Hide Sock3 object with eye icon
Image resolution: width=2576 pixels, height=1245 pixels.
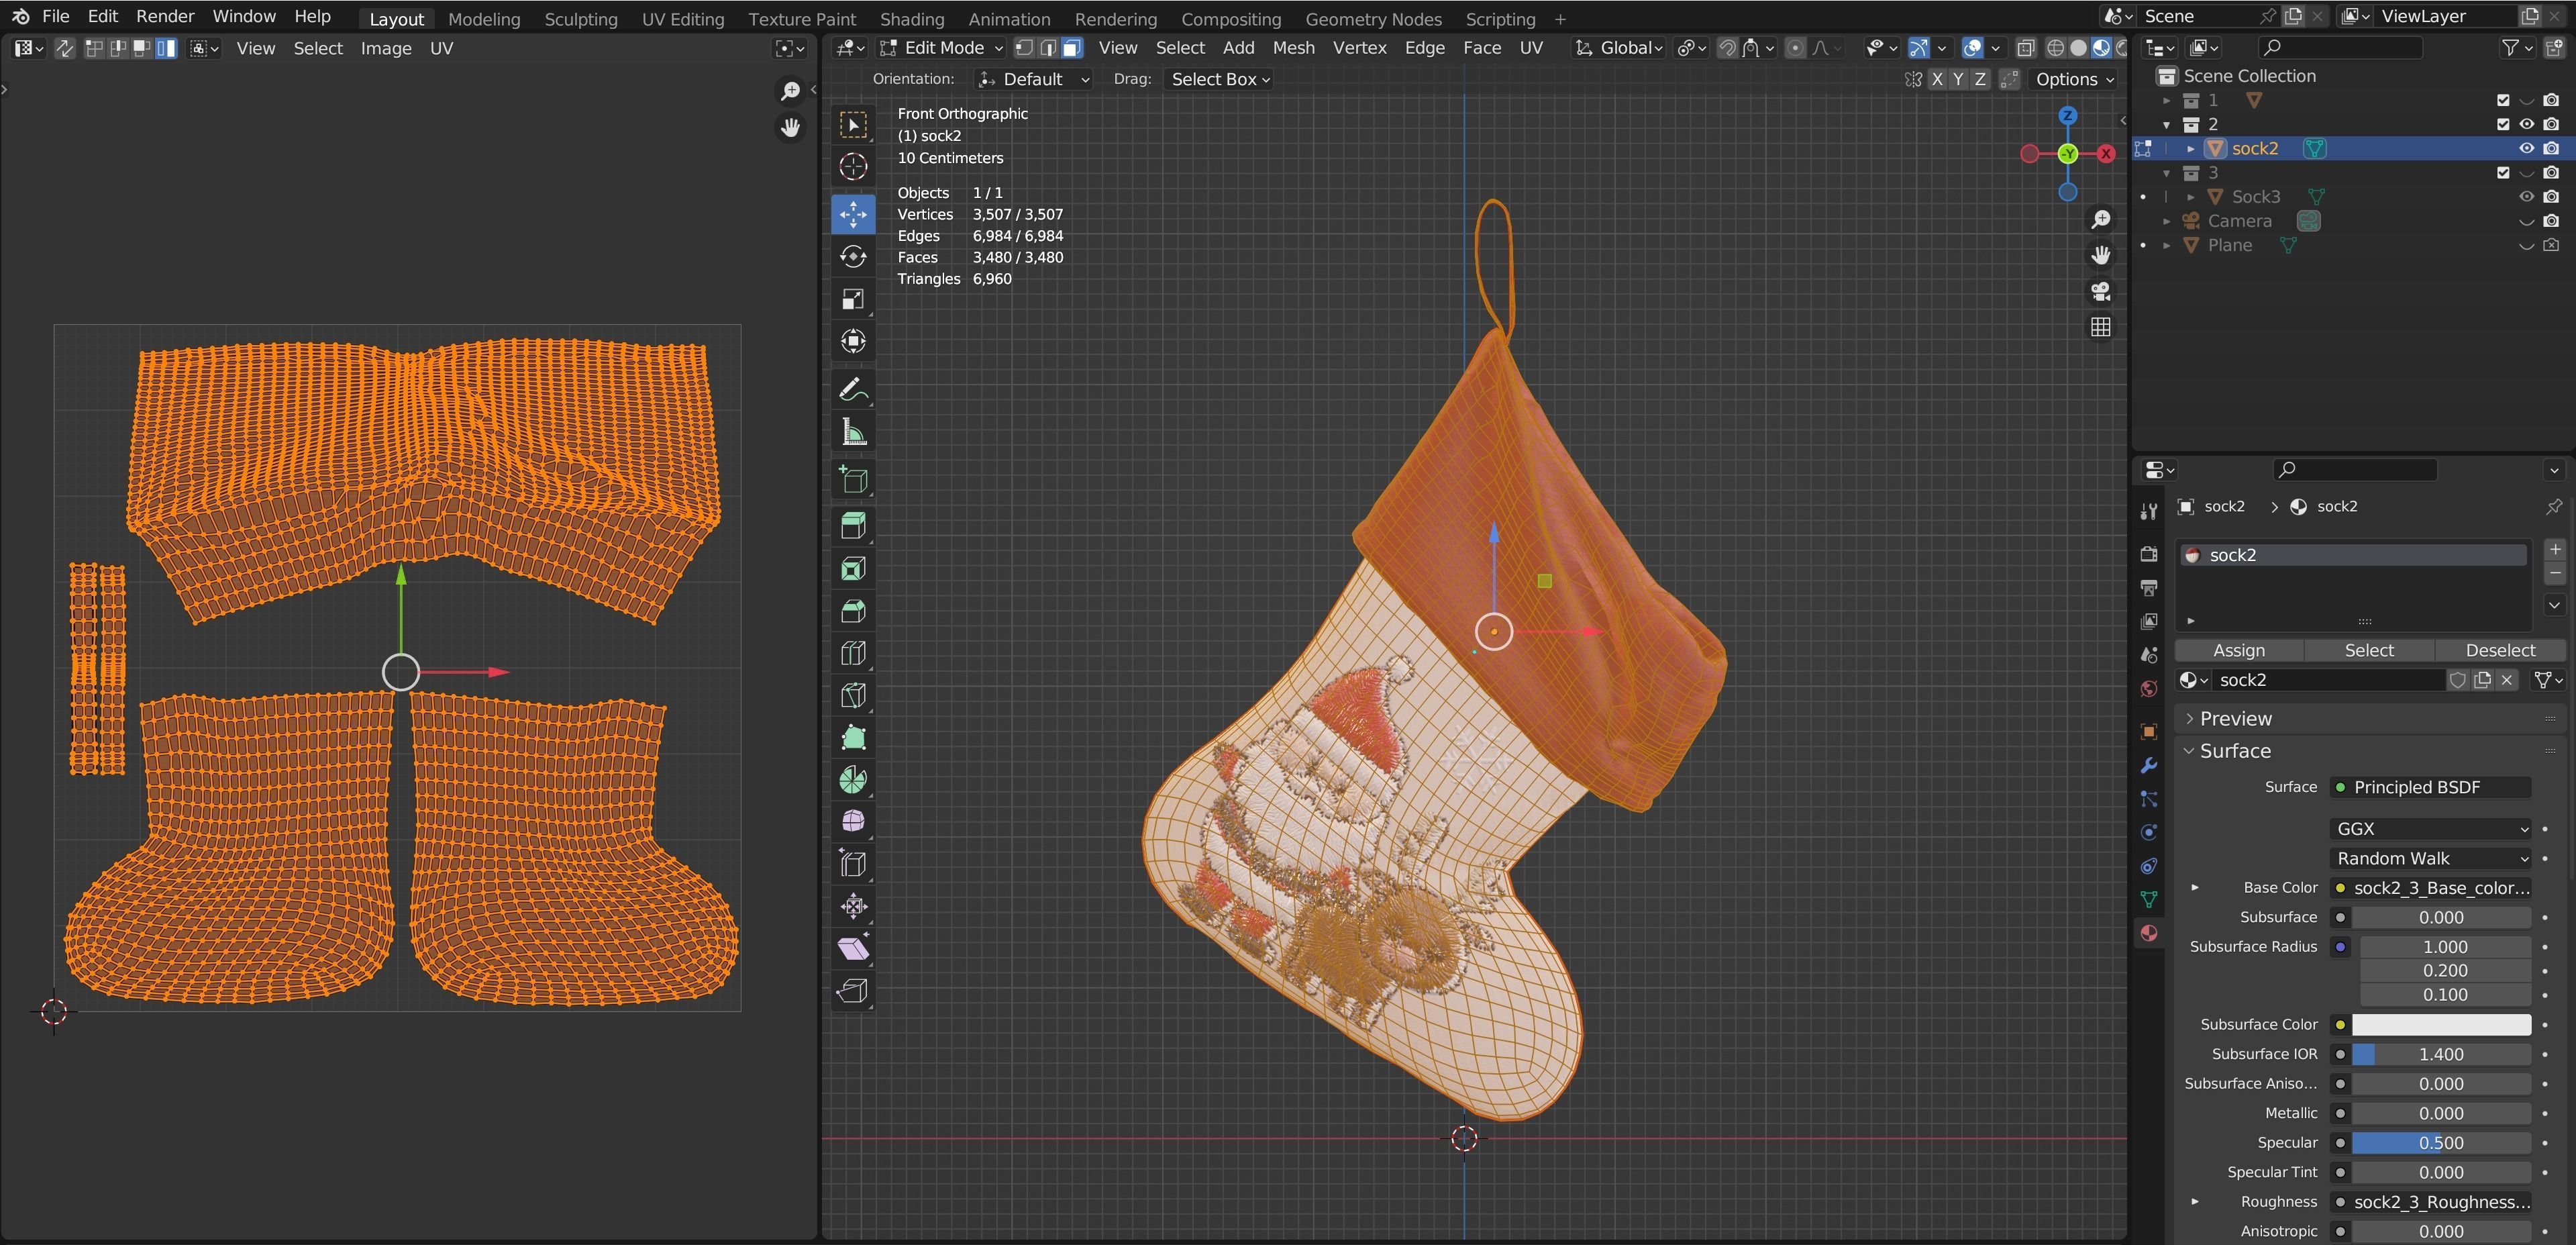tap(2526, 197)
